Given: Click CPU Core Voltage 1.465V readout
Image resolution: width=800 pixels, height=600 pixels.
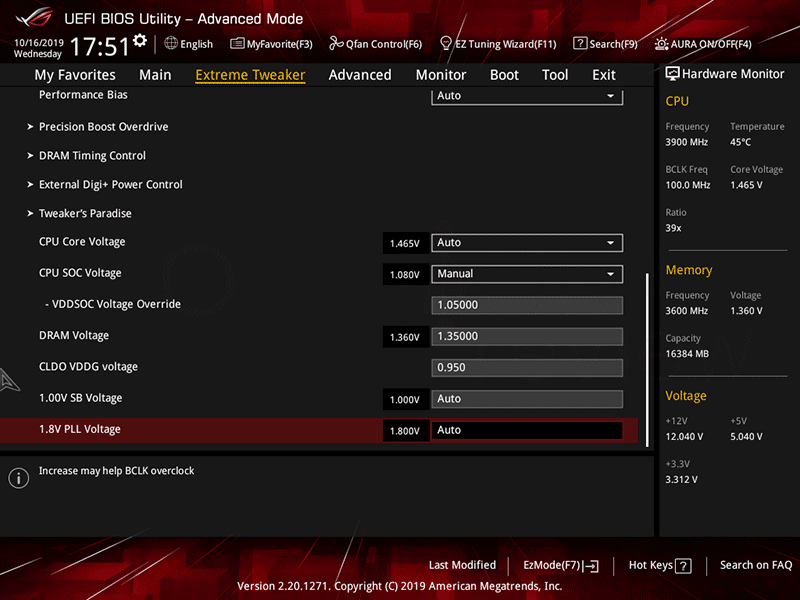Looking at the screenshot, I should coord(405,243).
